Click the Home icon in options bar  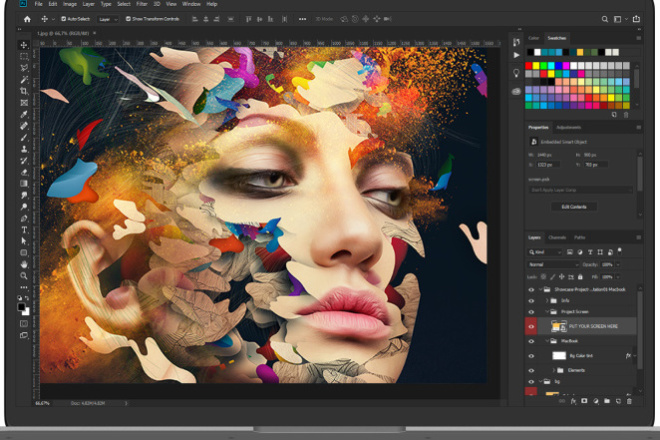[x=27, y=19]
